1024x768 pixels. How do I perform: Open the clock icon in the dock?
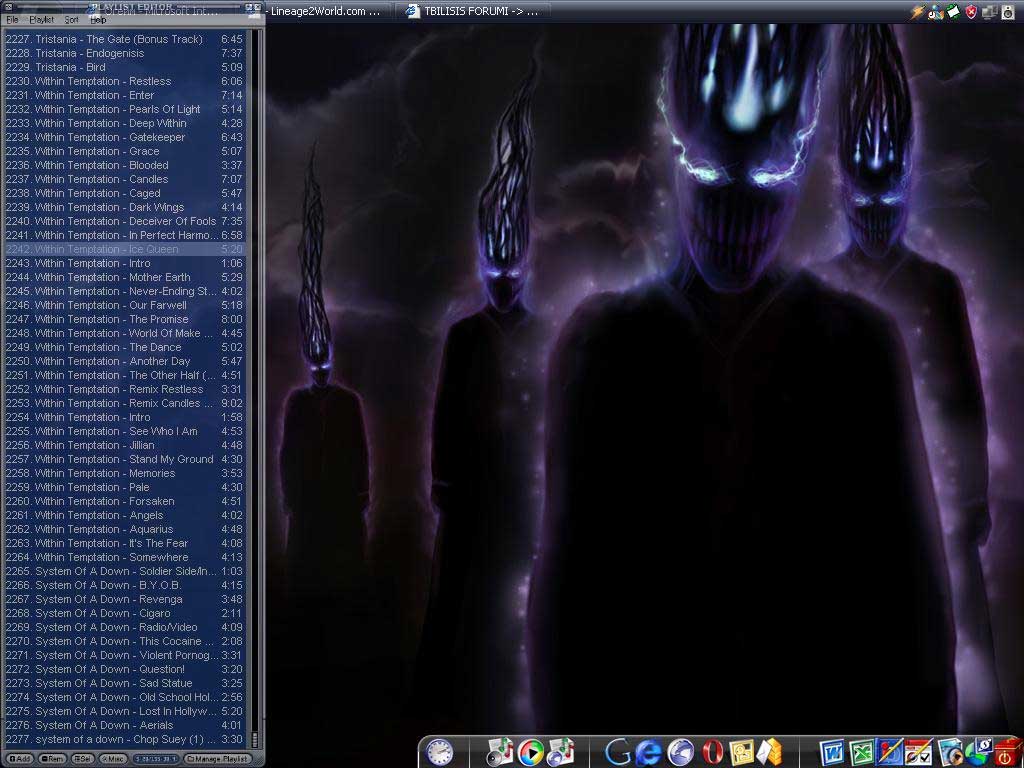(x=439, y=752)
